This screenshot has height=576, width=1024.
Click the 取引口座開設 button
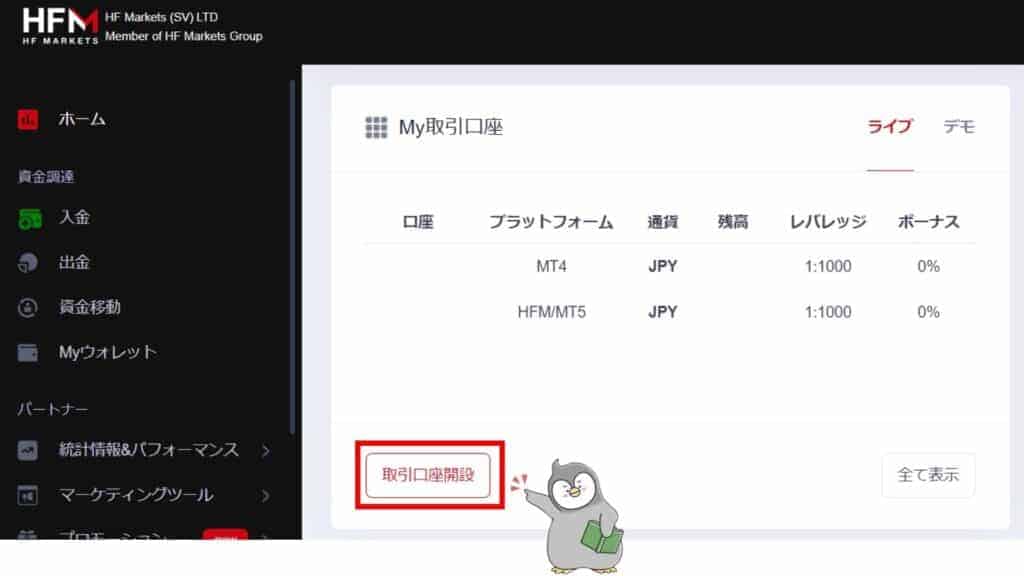click(428, 475)
